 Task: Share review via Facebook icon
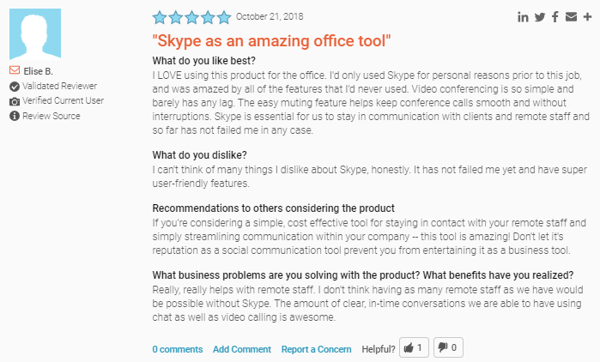(x=555, y=17)
